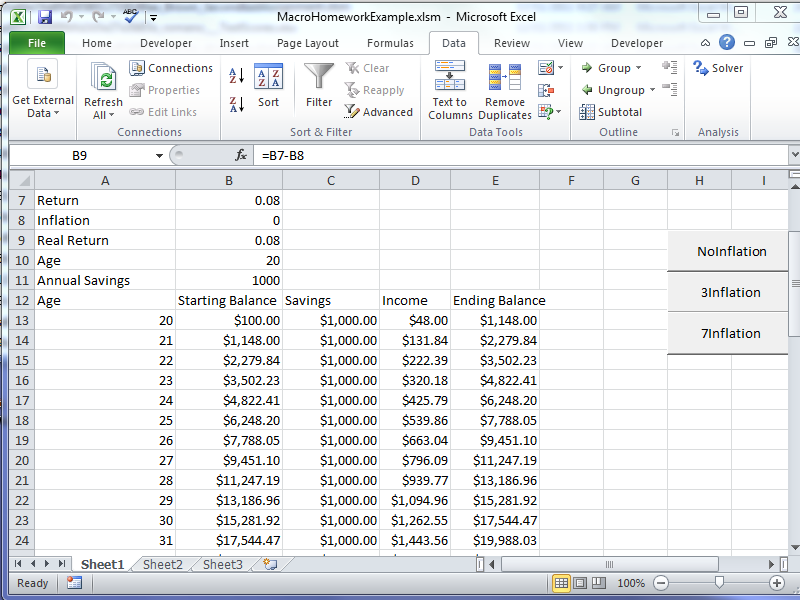Toggle the Filter funnel button
Viewport: 800px width, 600px height.
pos(319,86)
